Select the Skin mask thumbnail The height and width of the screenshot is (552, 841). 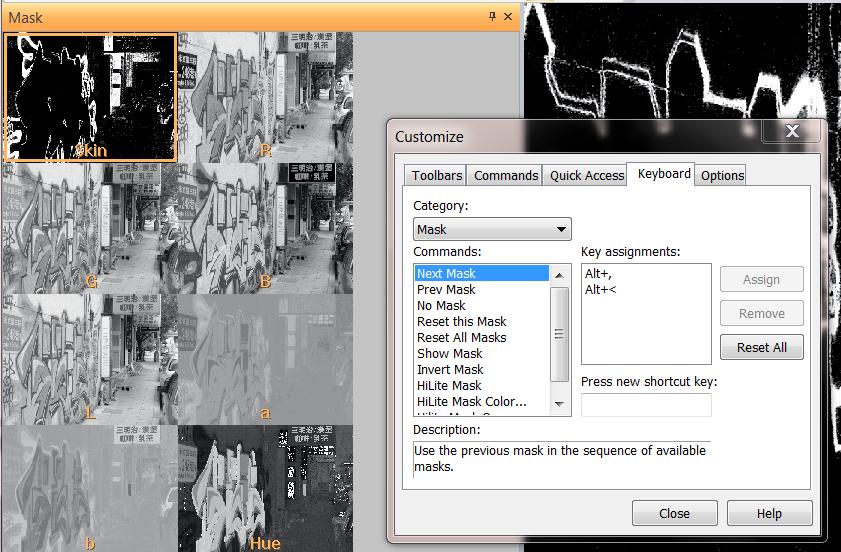pyautogui.click(x=91, y=97)
